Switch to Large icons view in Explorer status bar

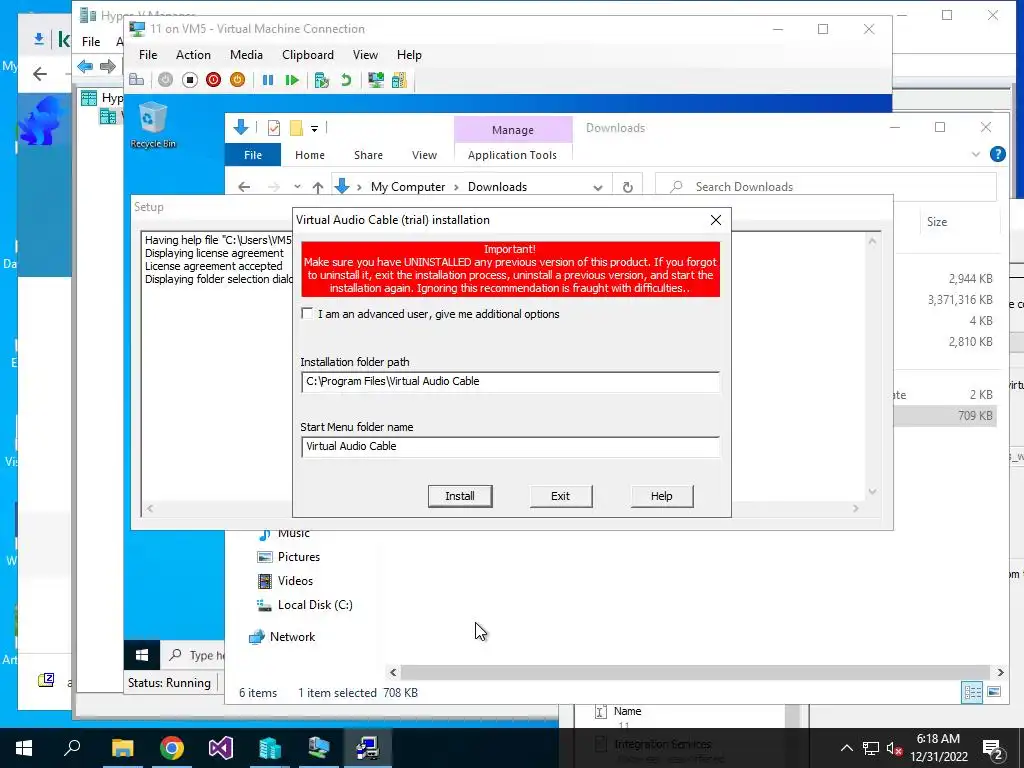(994, 692)
